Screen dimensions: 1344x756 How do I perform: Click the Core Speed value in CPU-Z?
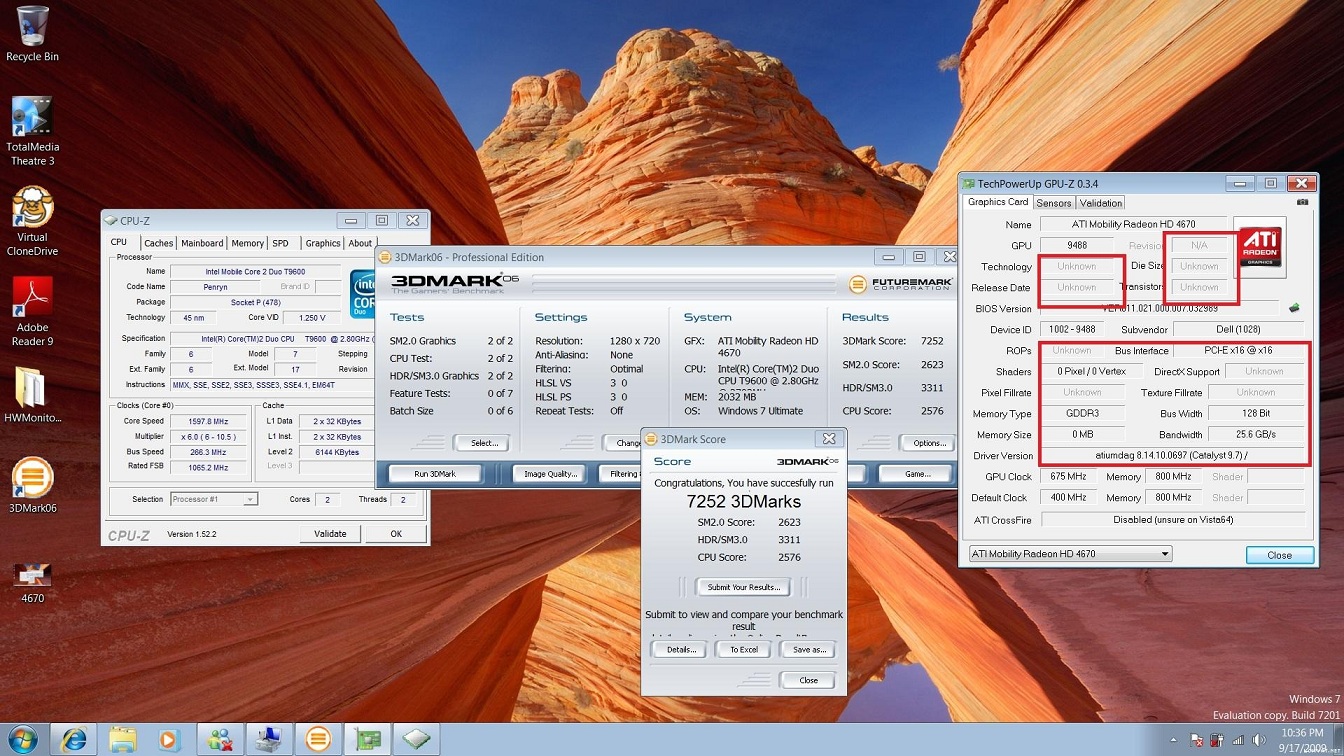208,422
